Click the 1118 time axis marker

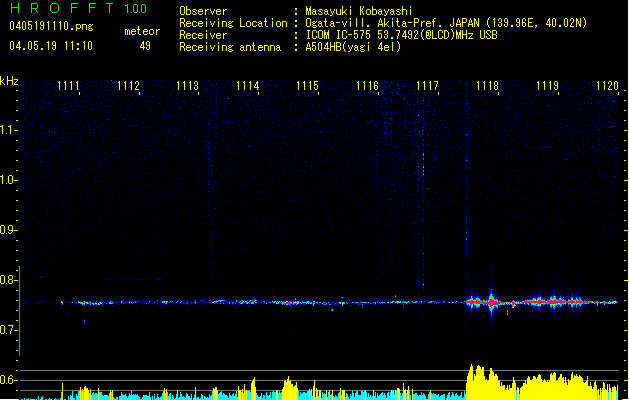click(487, 86)
